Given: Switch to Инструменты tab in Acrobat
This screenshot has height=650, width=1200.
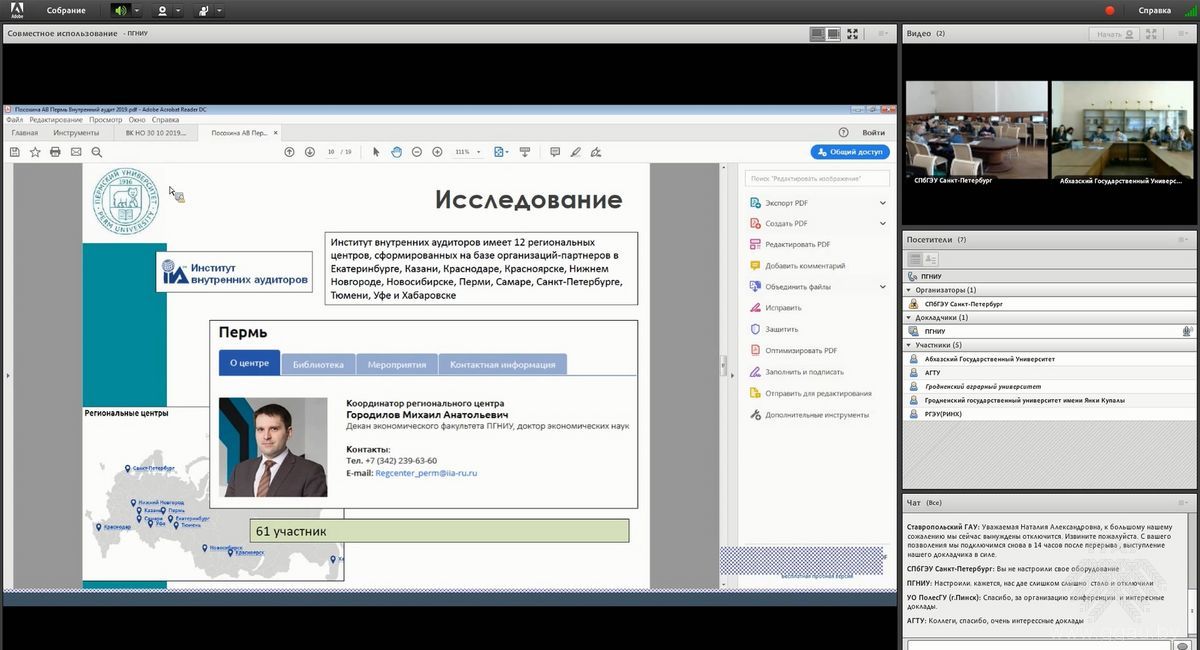Looking at the screenshot, I should (x=76, y=132).
